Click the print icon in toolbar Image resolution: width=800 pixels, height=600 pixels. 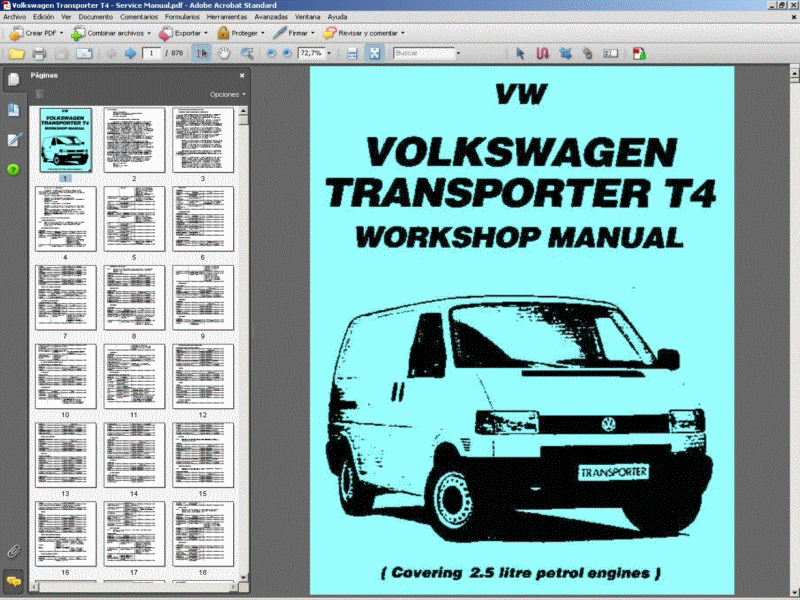point(39,54)
